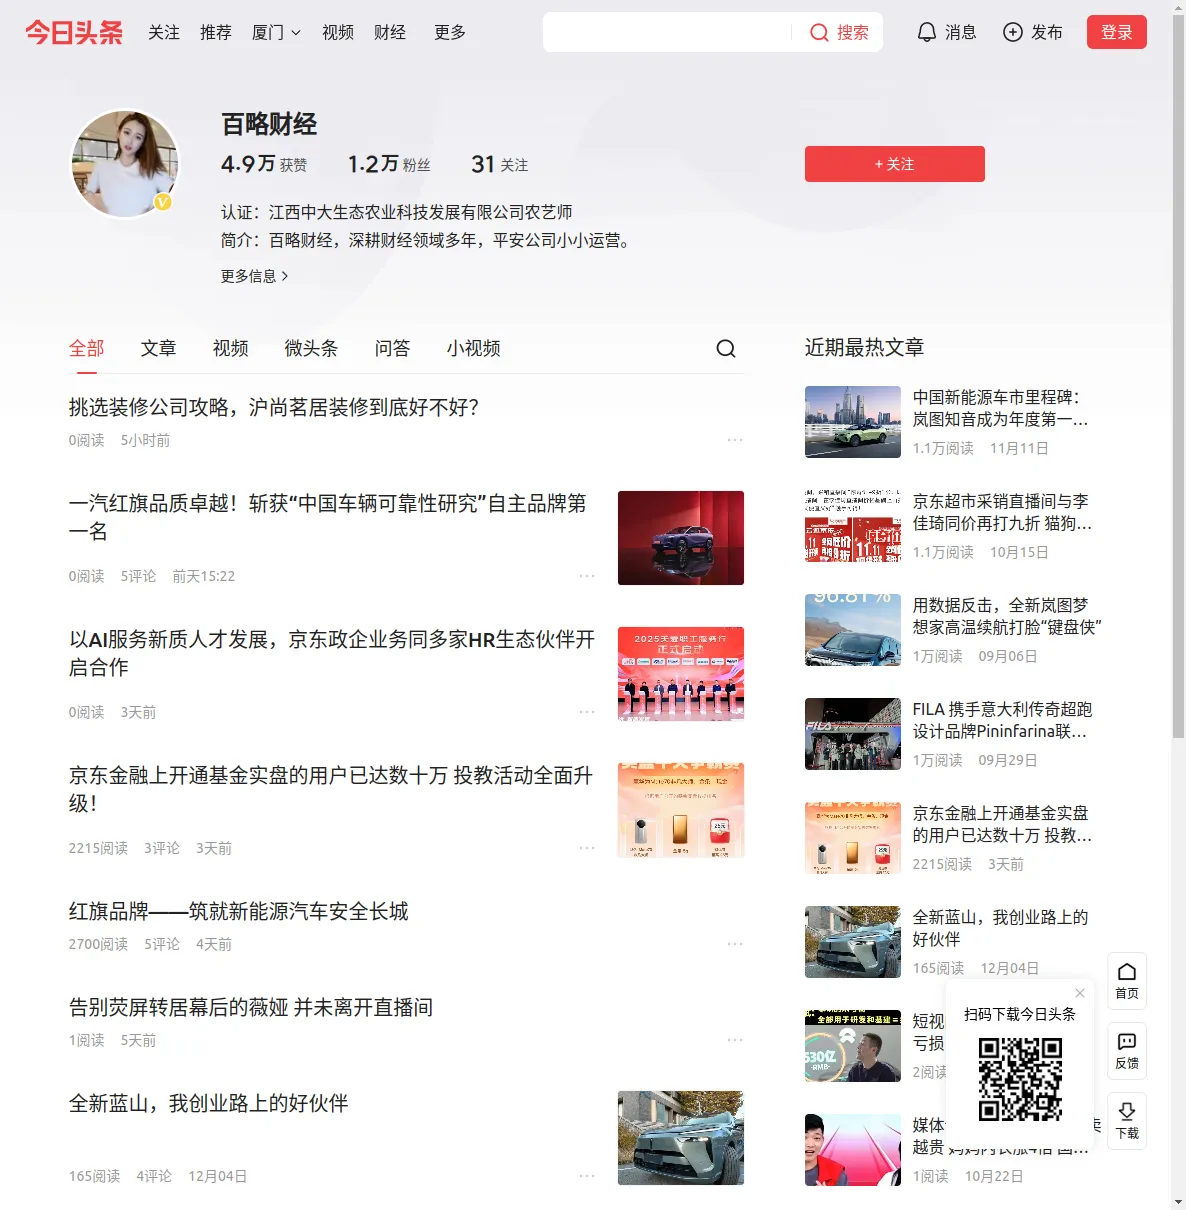This screenshot has height=1210, width=1186.
Task: Open article 告别荧屏转居幕后的薇娅
Action: point(251,1007)
